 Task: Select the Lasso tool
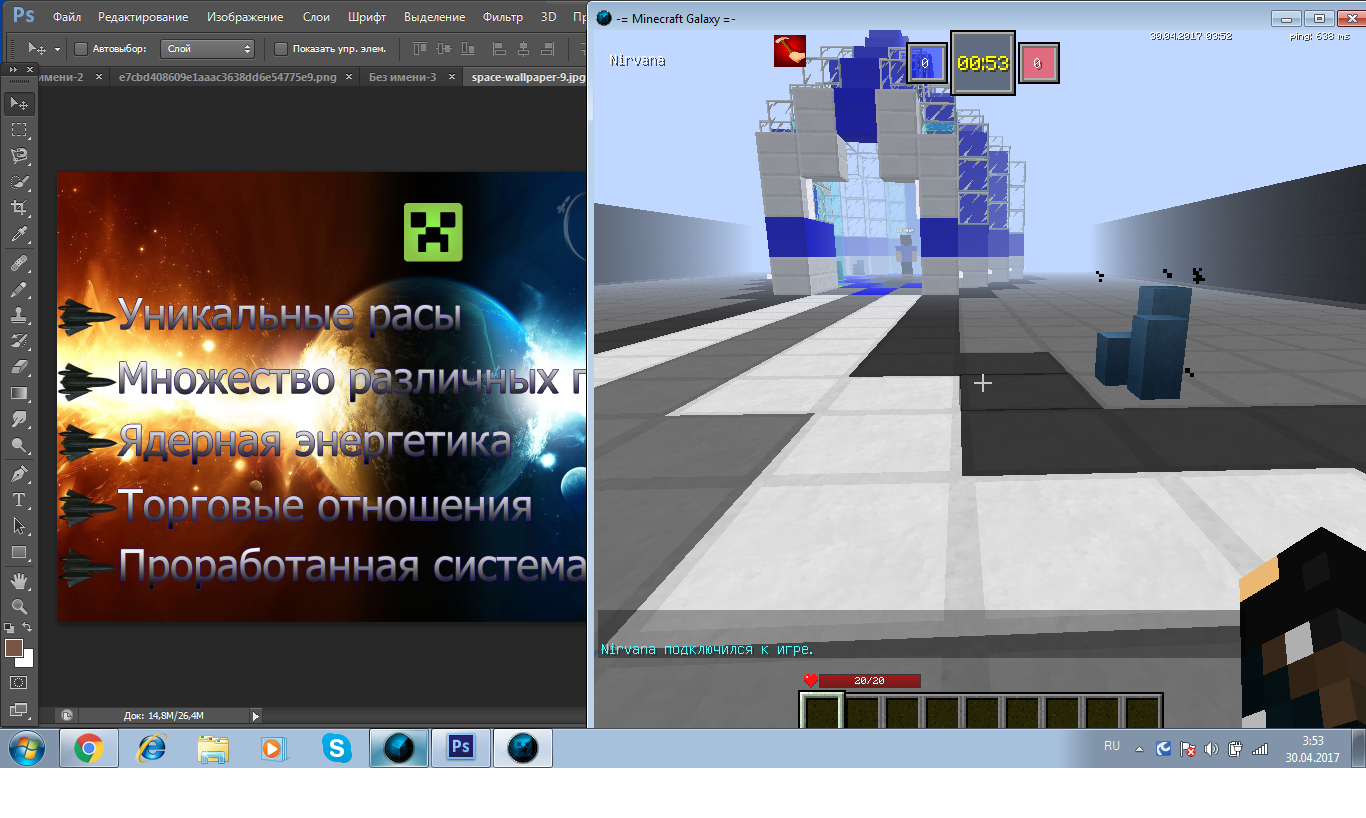pos(19,156)
